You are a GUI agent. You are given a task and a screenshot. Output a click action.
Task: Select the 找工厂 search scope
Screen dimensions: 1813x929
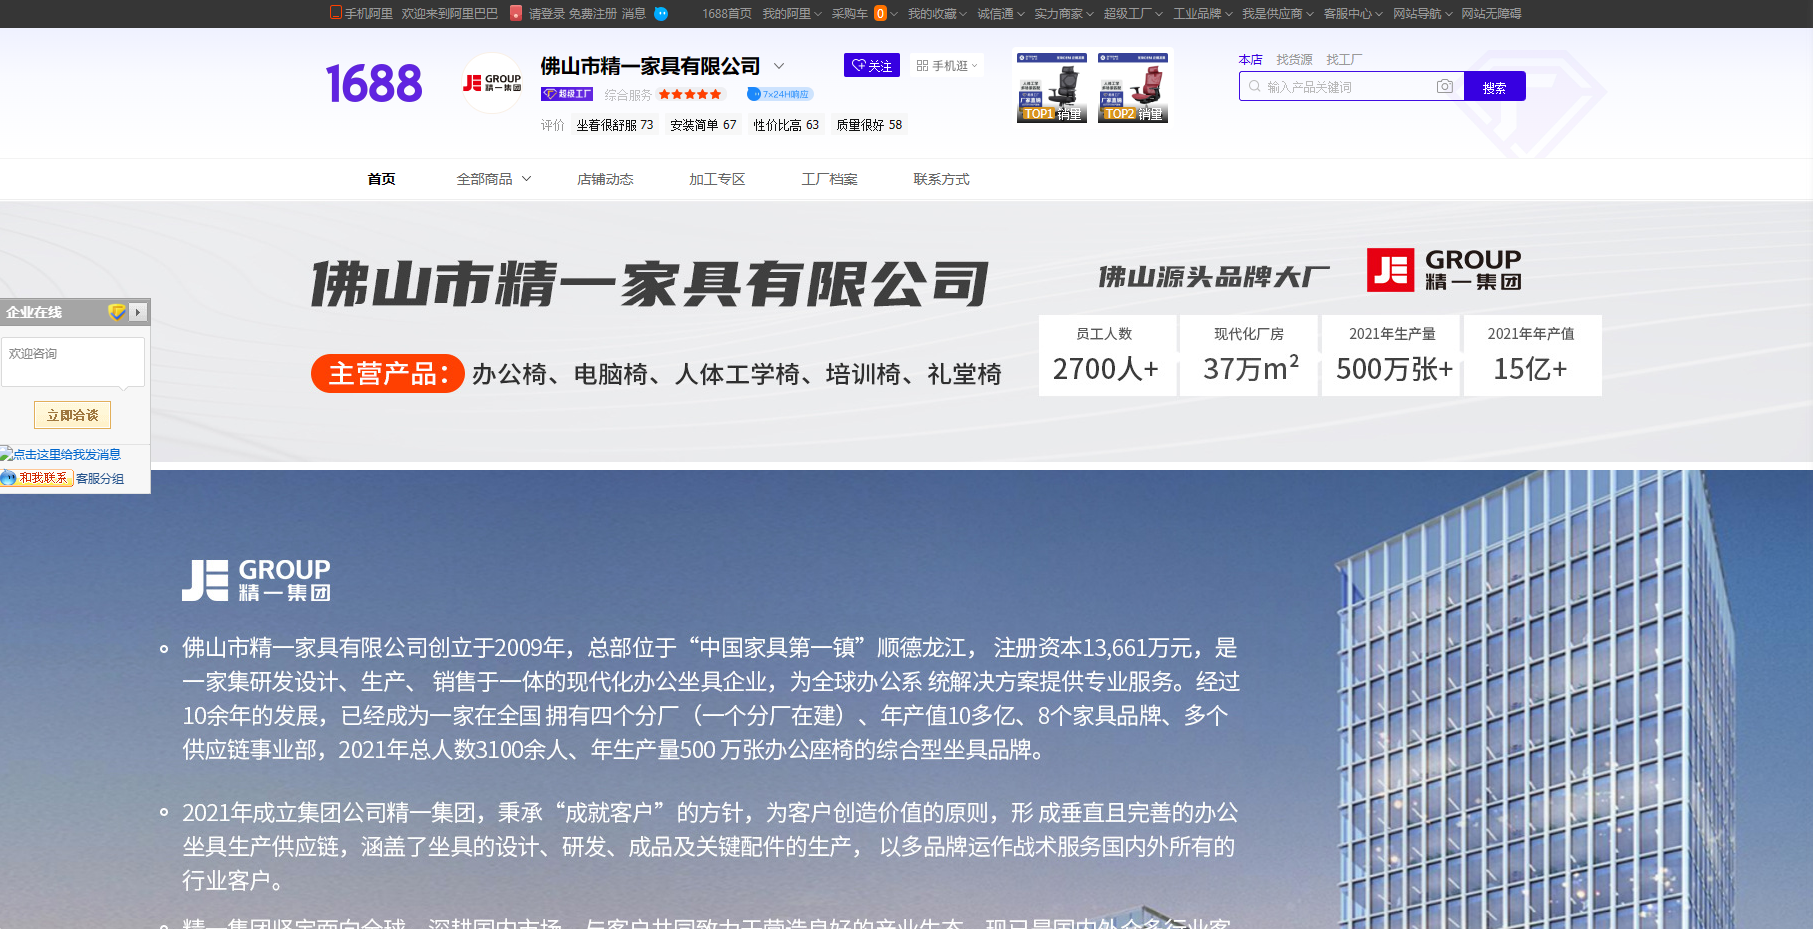(1343, 60)
